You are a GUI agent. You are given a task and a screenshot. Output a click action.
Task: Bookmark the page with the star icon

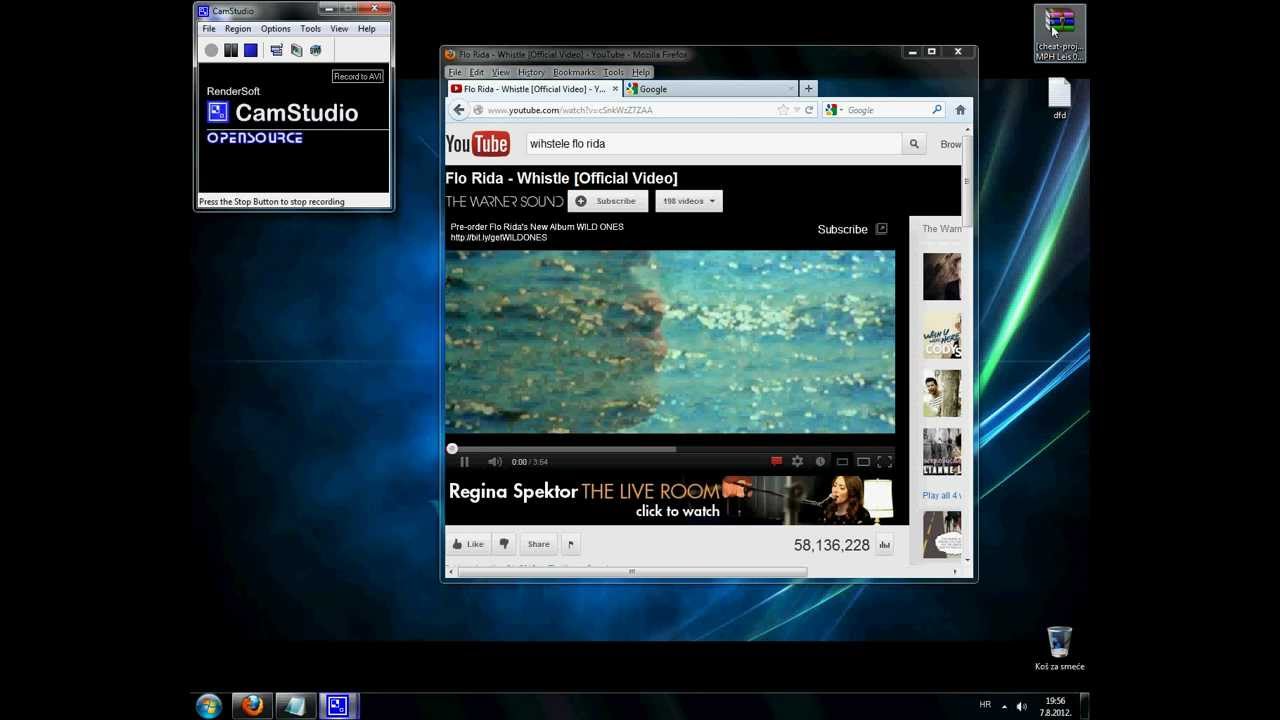click(783, 110)
